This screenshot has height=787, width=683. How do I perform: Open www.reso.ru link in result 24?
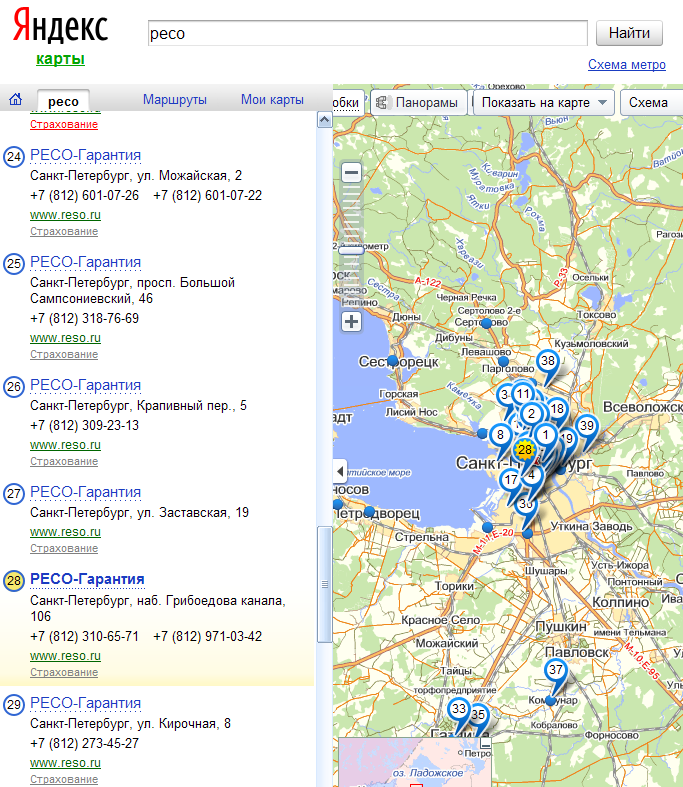click(x=65, y=215)
